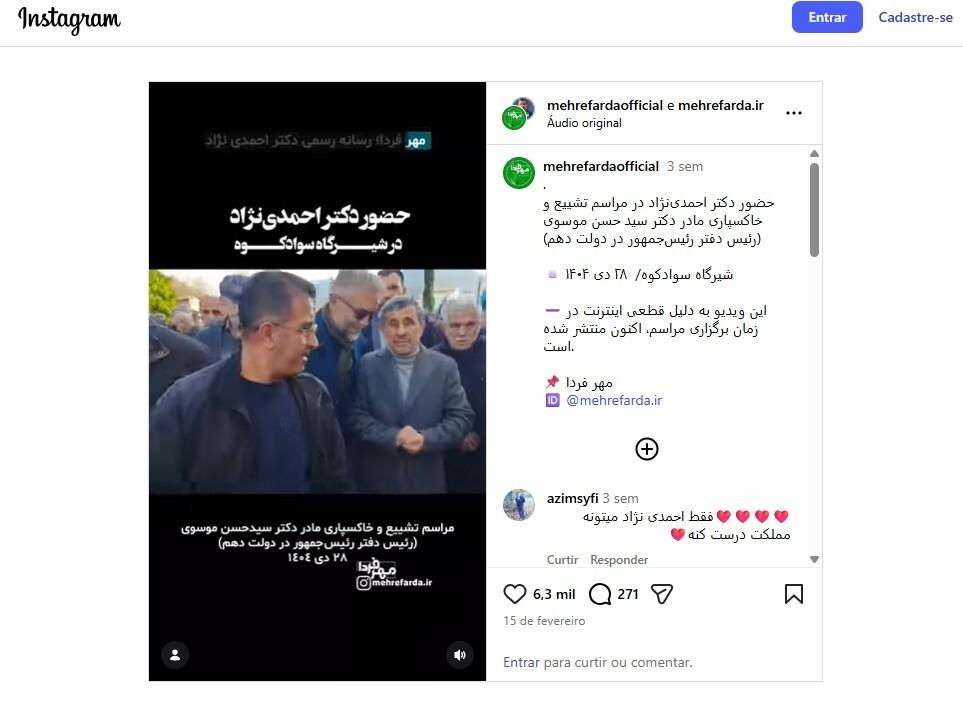Play or pause the video post
The height and width of the screenshot is (708, 963).
click(x=317, y=381)
